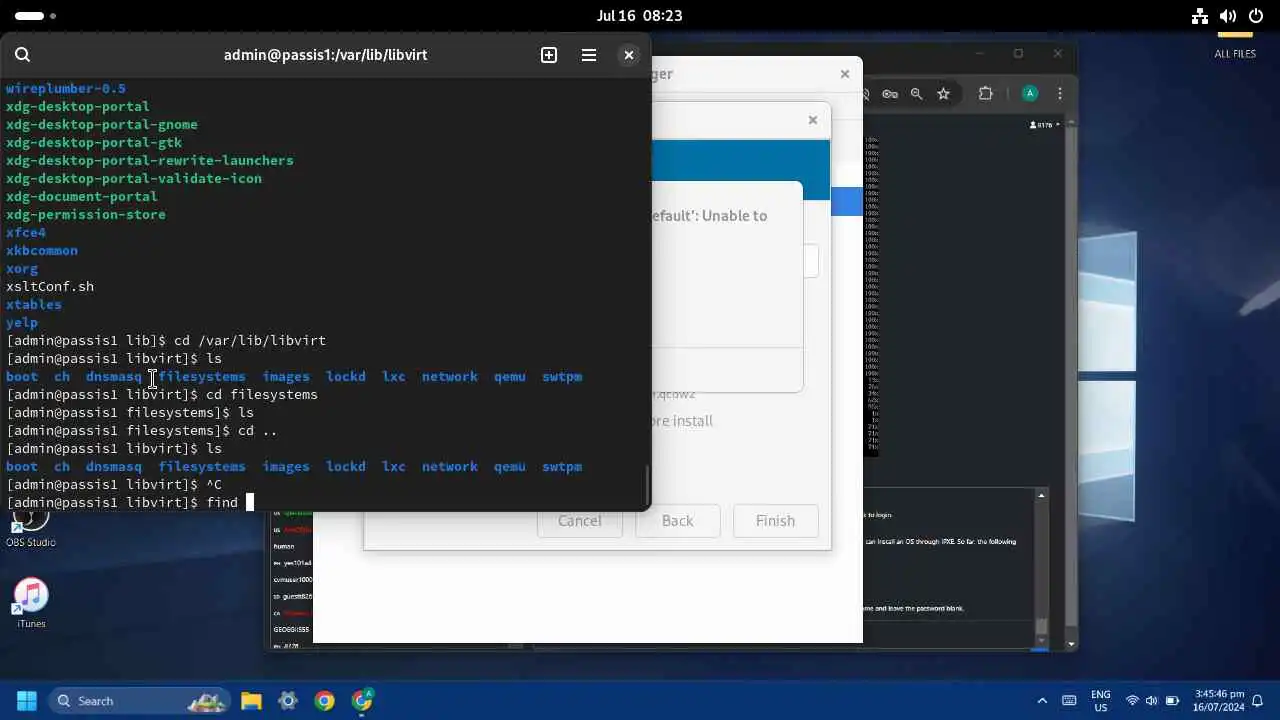Click the terminal title admin@passis1:/var/lib/libvirt
This screenshot has width=1280, height=720.
326,55
